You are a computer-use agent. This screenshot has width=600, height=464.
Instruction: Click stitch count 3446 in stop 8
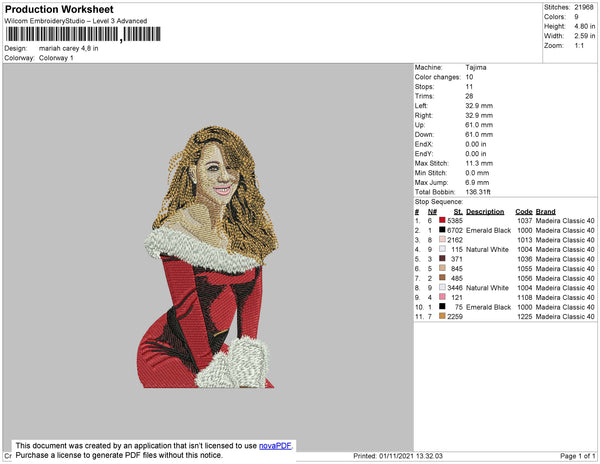(x=455, y=288)
